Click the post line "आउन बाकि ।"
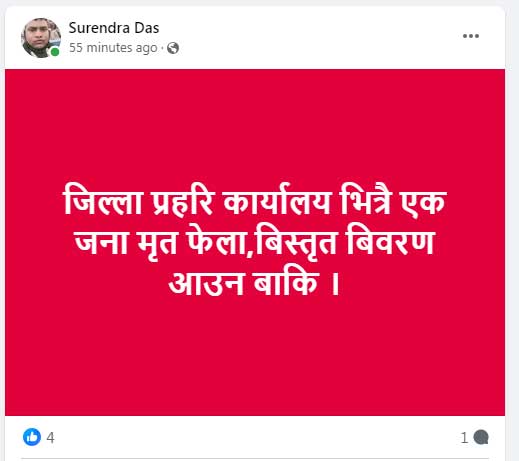519x461 pixels. coord(254,283)
